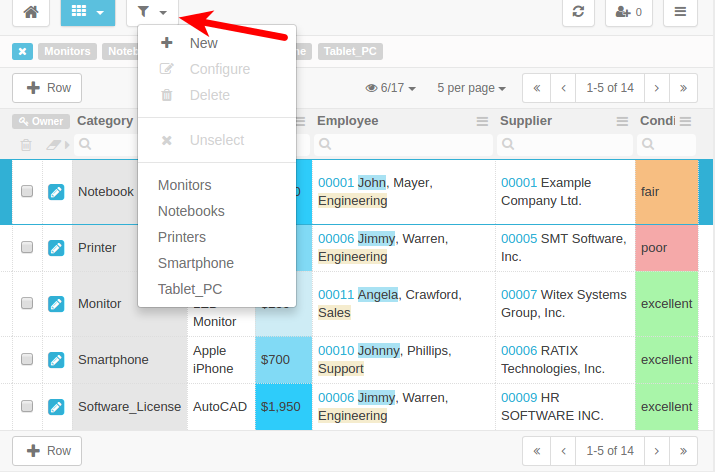
Task: Choose Configure in the filter menu
Action: [x=217, y=69]
